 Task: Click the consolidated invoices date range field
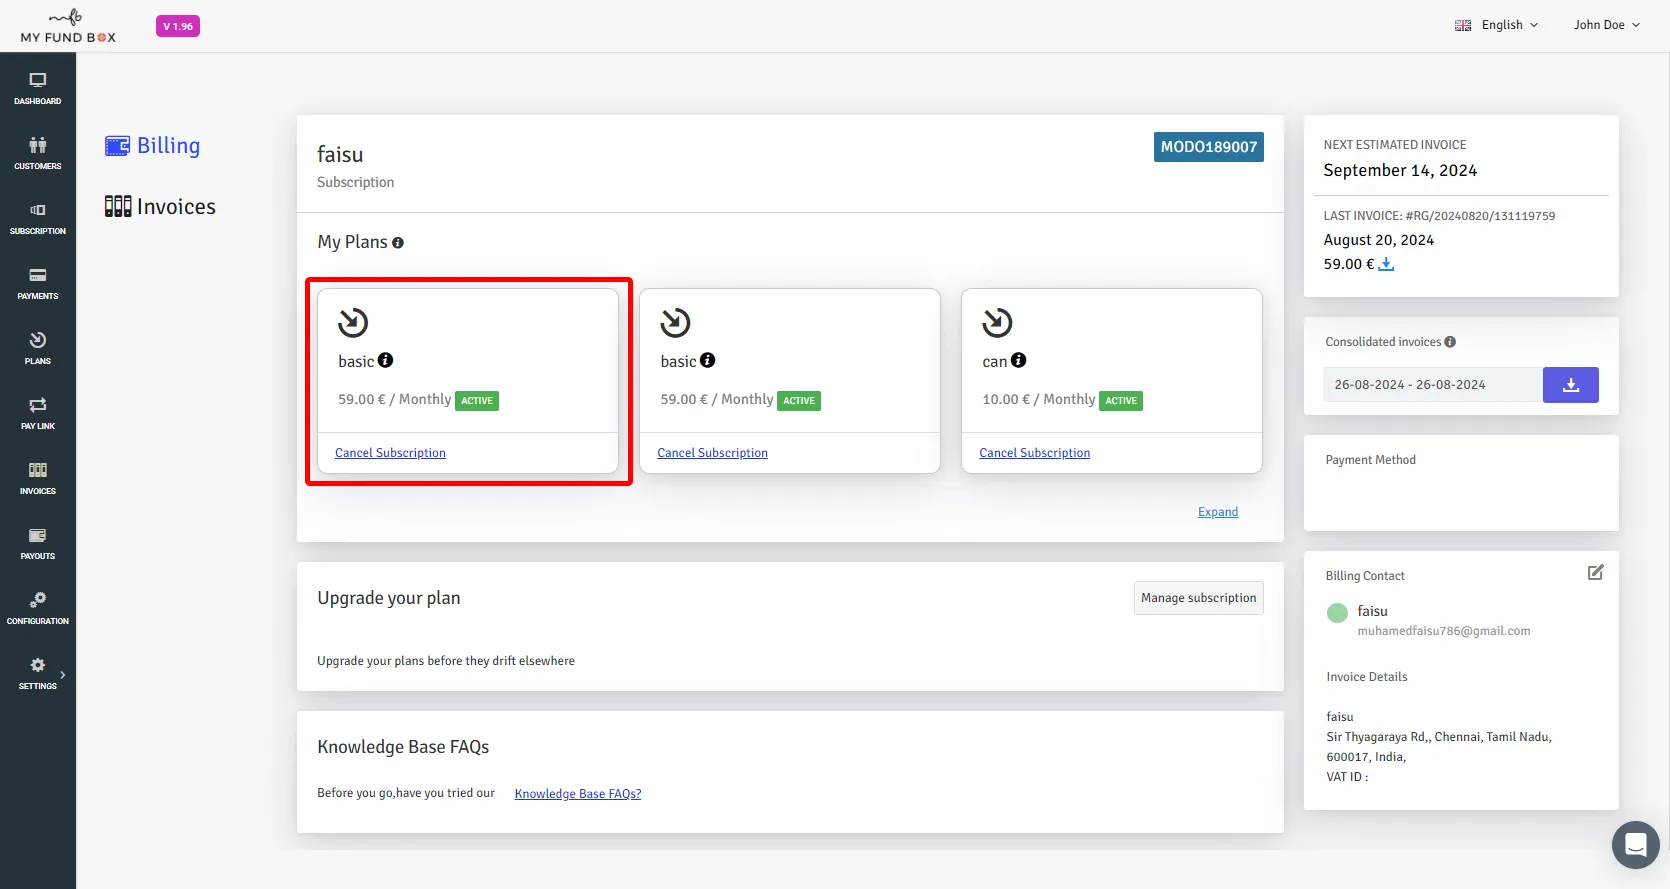[1433, 385]
